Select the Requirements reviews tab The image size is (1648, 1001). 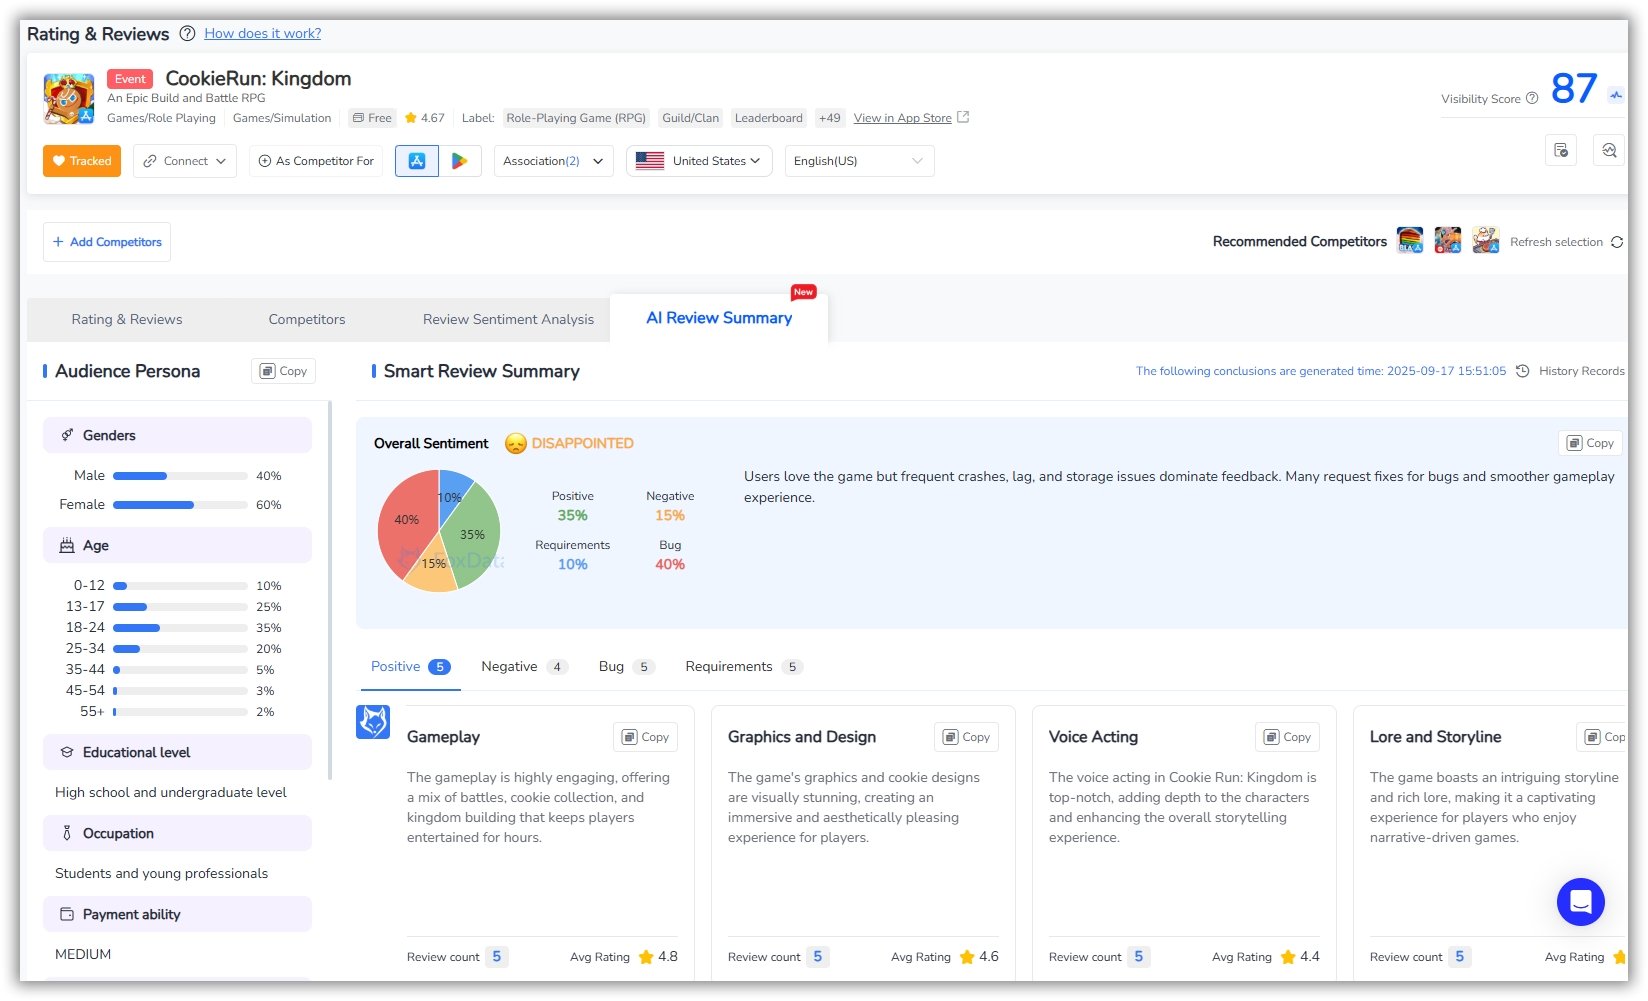click(744, 667)
